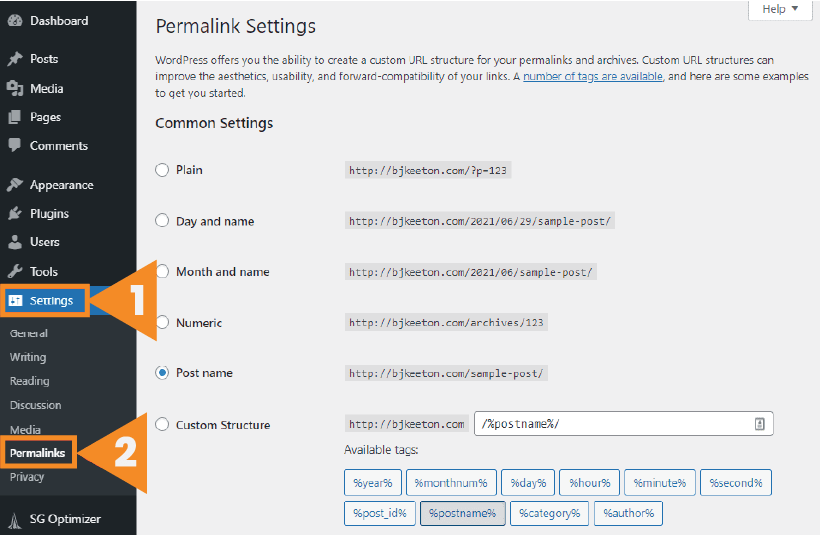Open the Permalinks settings submenu

[37, 453]
